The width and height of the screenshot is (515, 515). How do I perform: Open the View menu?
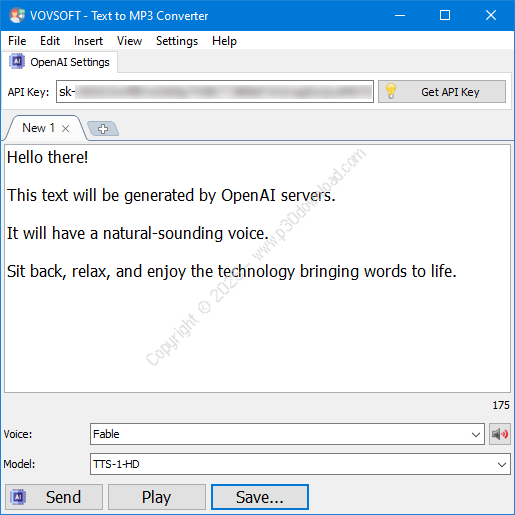[x=129, y=41]
